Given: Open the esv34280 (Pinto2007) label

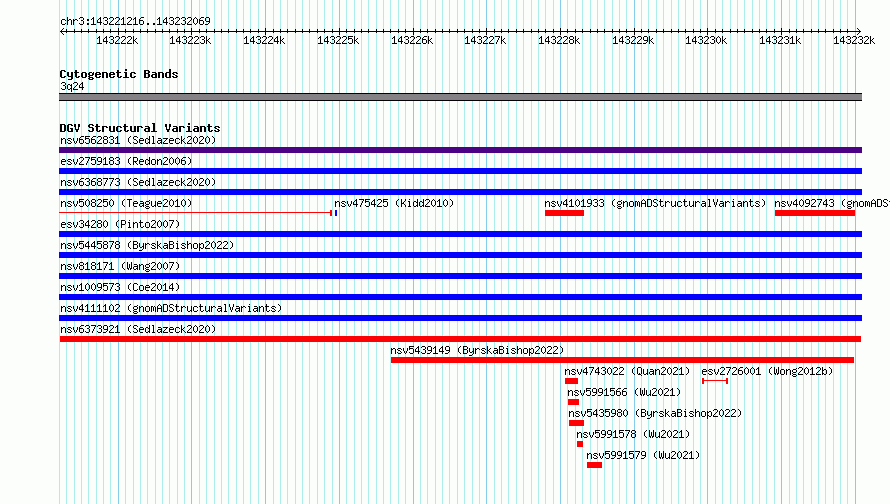Looking at the screenshot, I should (120, 224).
